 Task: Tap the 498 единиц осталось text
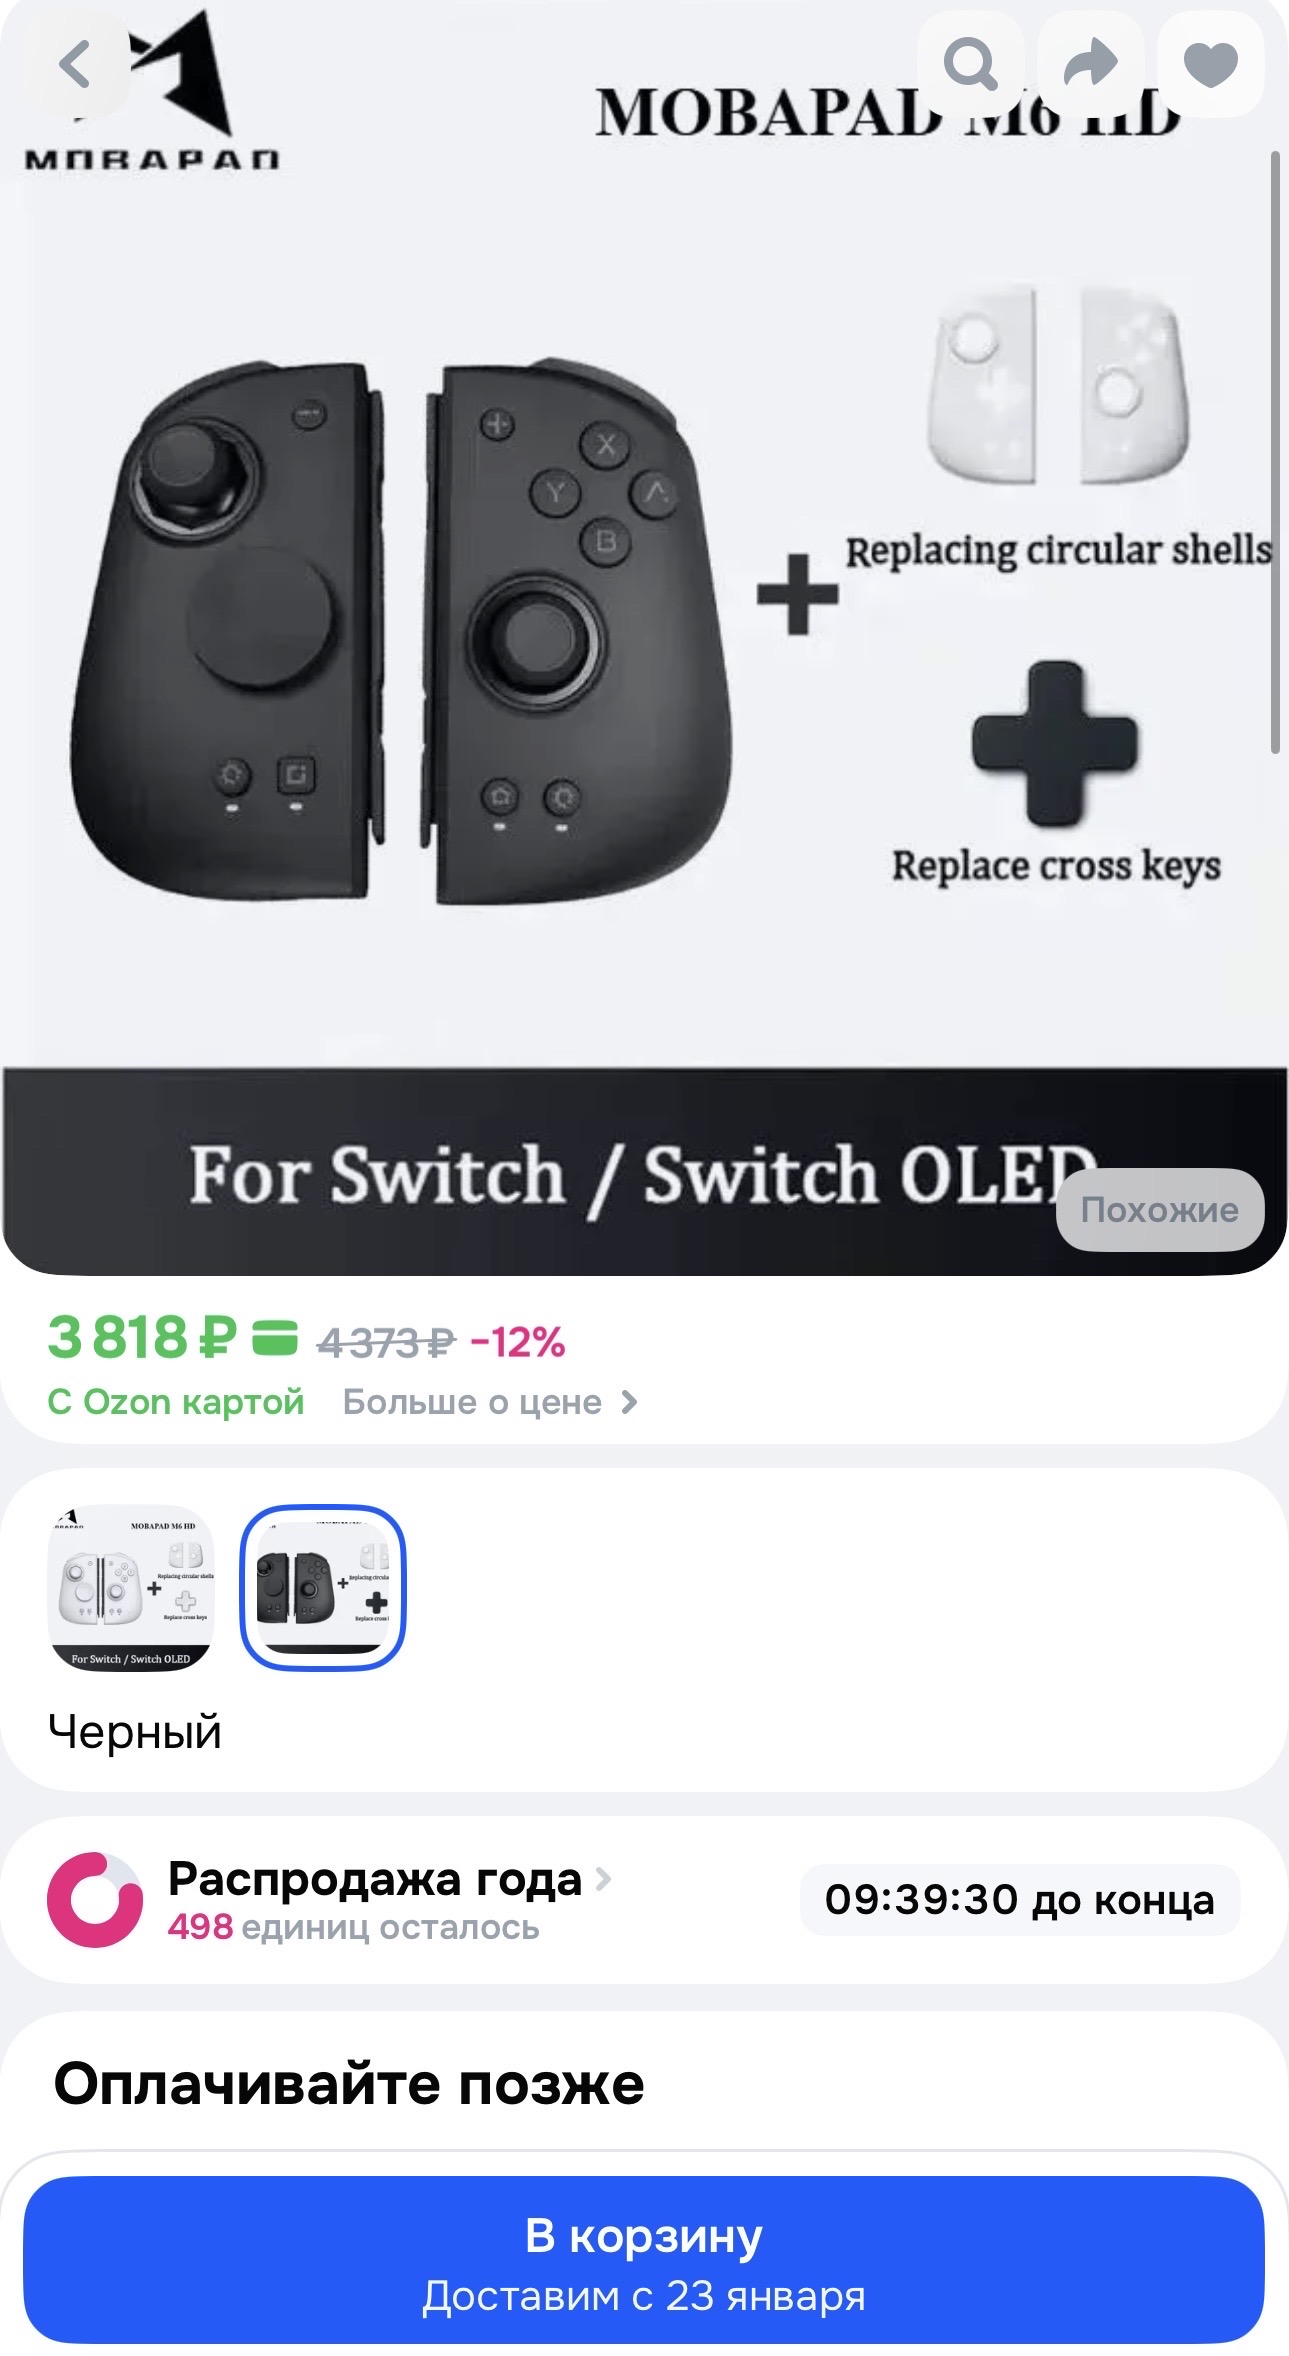click(x=353, y=1927)
